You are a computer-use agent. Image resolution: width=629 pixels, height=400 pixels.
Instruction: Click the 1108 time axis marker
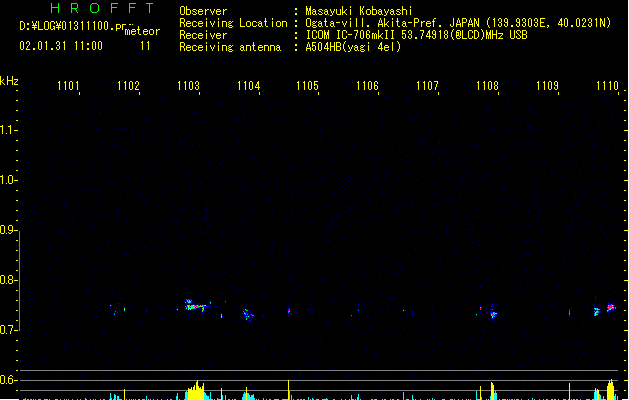(487, 86)
